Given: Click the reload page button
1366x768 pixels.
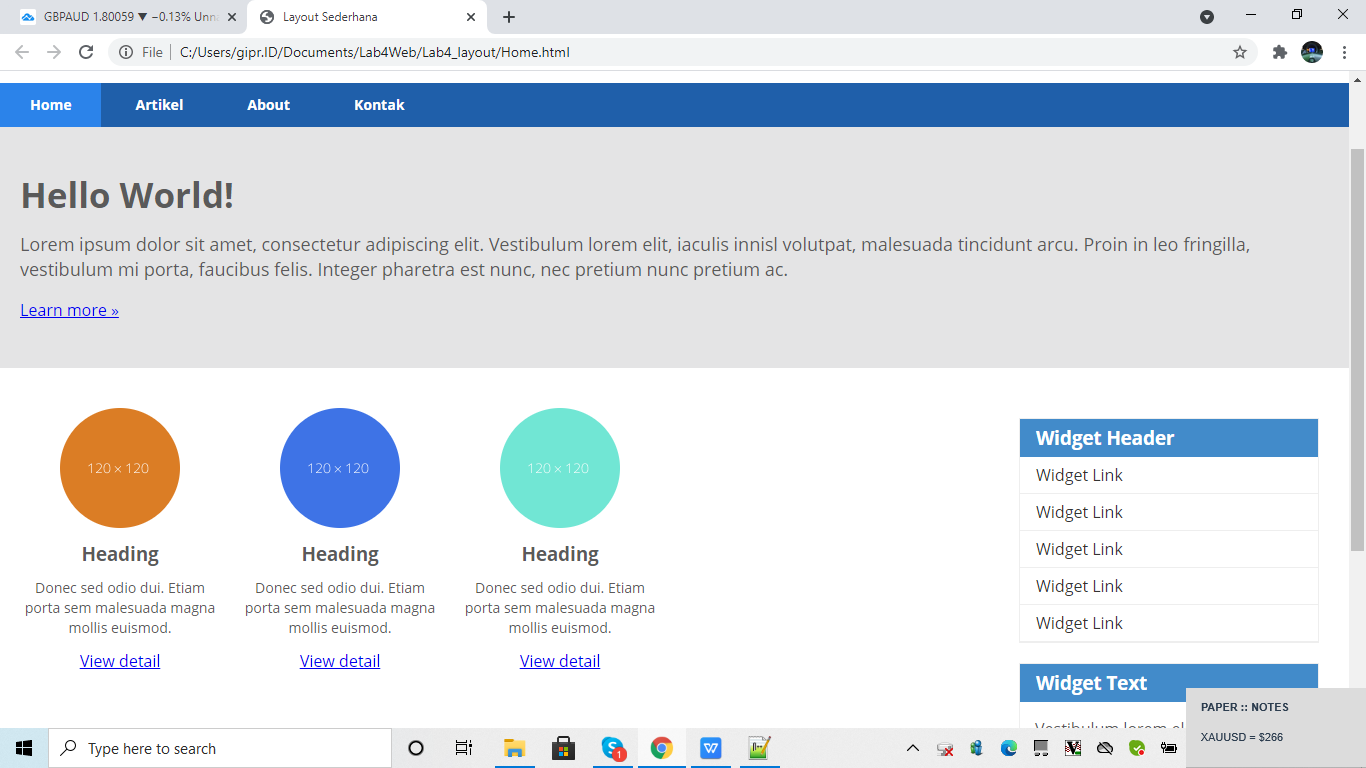Looking at the screenshot, I should click(x=85, y=51).
